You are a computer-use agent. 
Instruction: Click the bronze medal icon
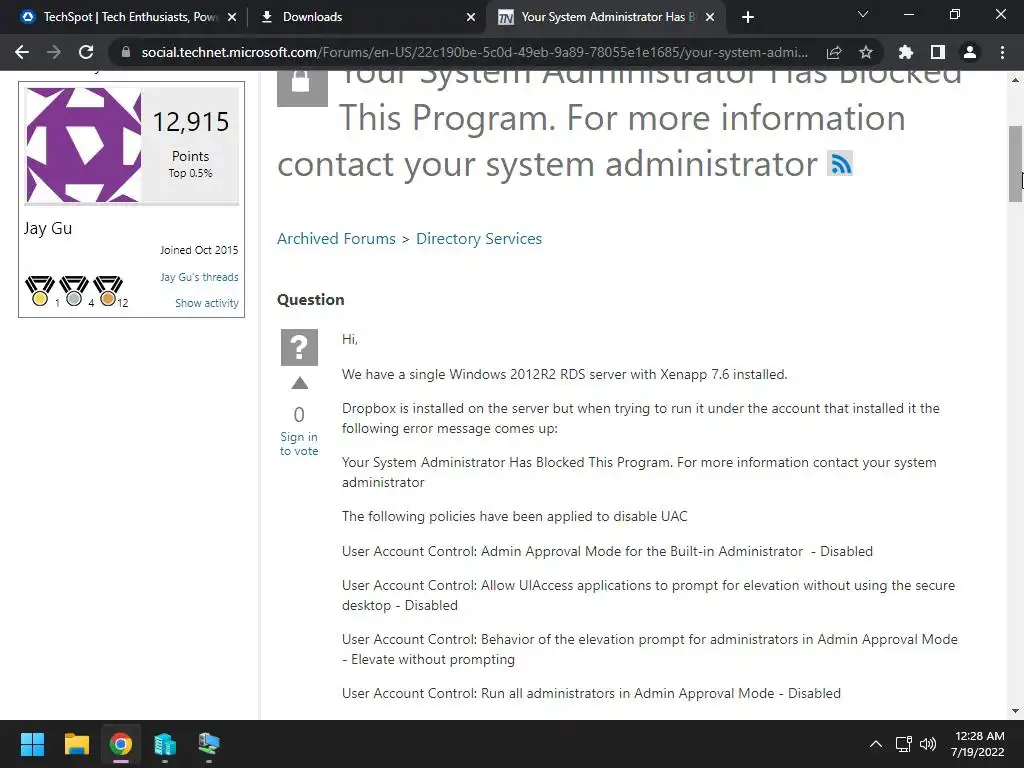coord(108,291)
